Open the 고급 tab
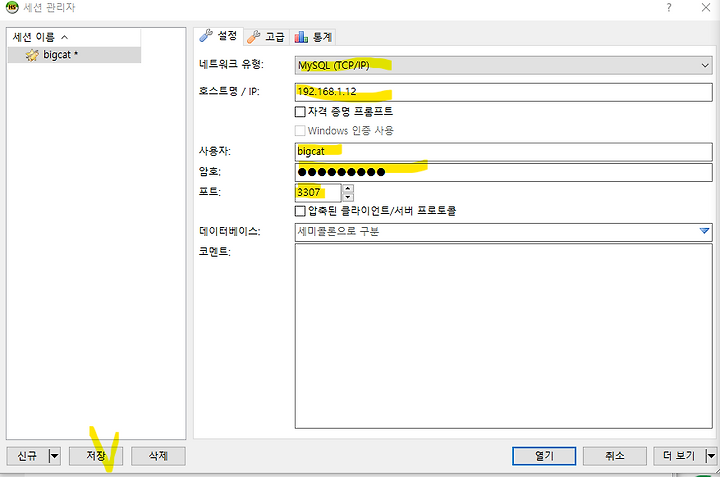 coord(266,37)
